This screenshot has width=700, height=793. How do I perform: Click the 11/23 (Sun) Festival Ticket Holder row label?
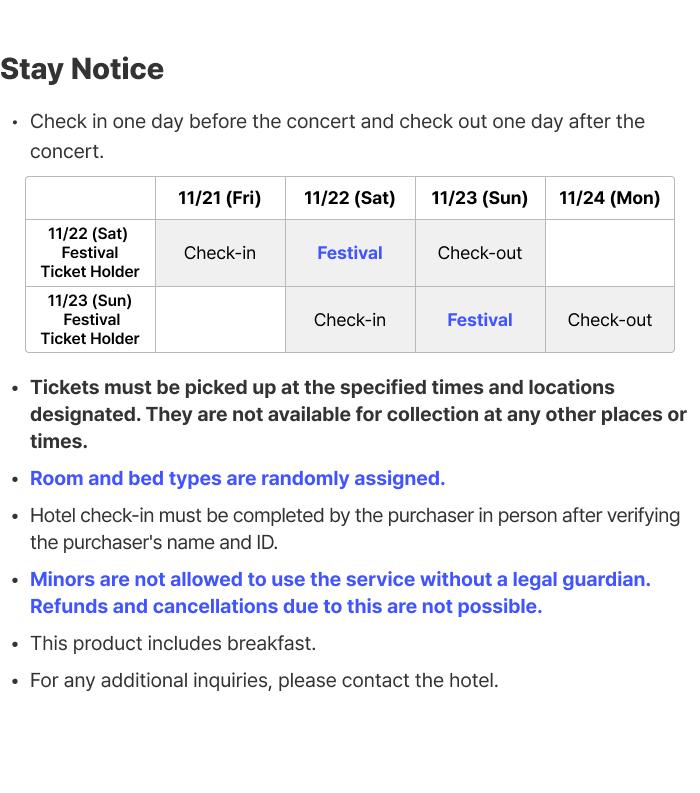(90, 320)
